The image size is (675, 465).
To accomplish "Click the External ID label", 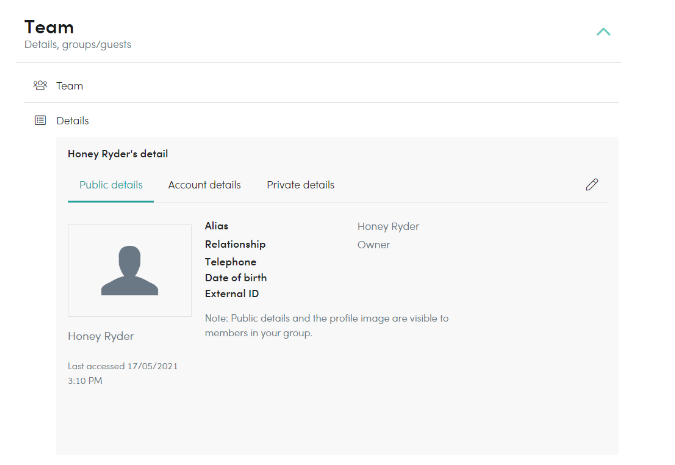I will pos(232,294).
